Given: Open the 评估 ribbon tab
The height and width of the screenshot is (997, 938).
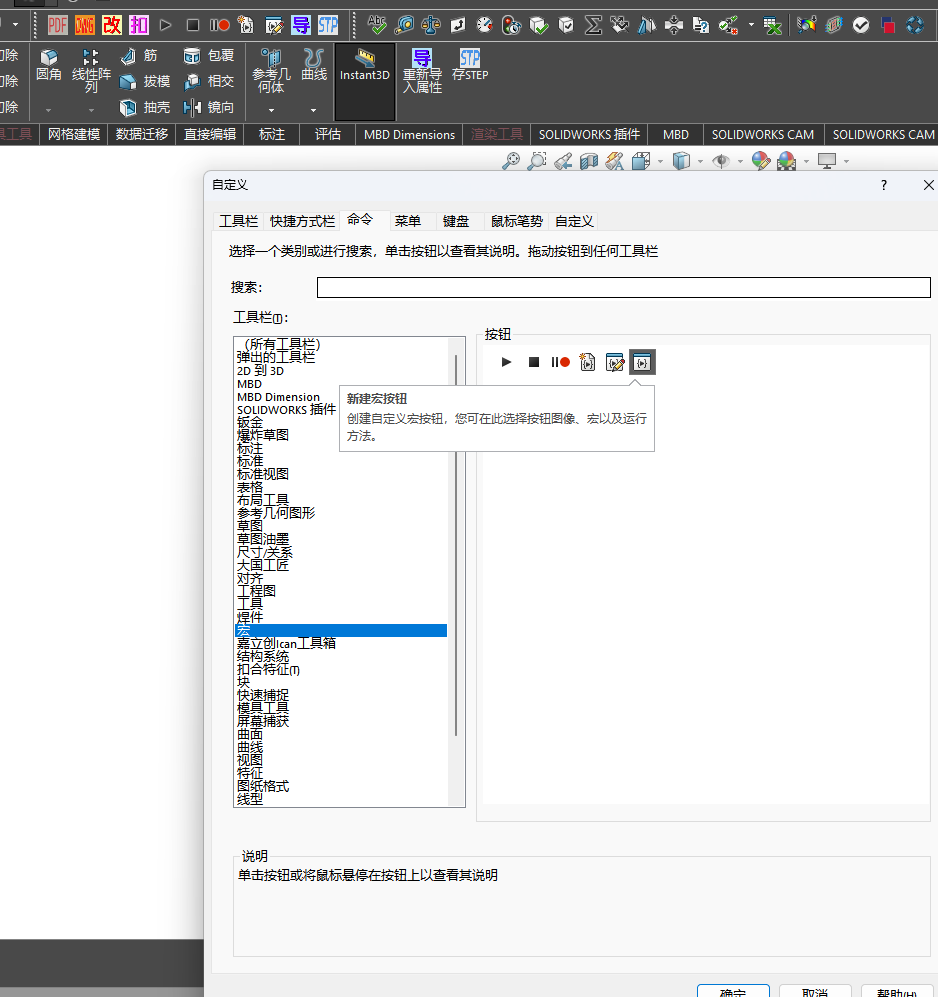Looking at the screenshot, I should coord(327,134).
